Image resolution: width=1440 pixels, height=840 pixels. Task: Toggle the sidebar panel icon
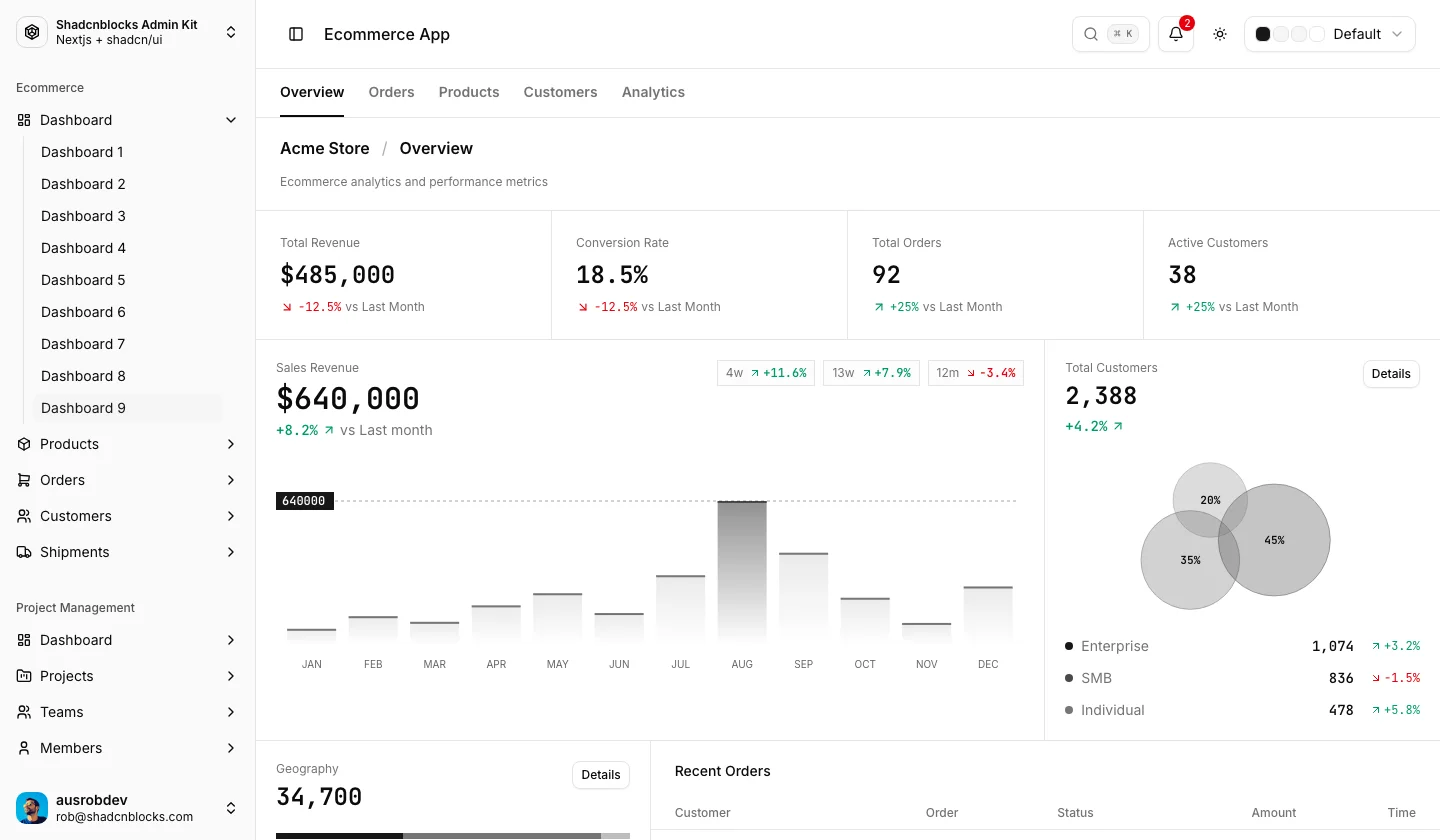click(296, 34)
